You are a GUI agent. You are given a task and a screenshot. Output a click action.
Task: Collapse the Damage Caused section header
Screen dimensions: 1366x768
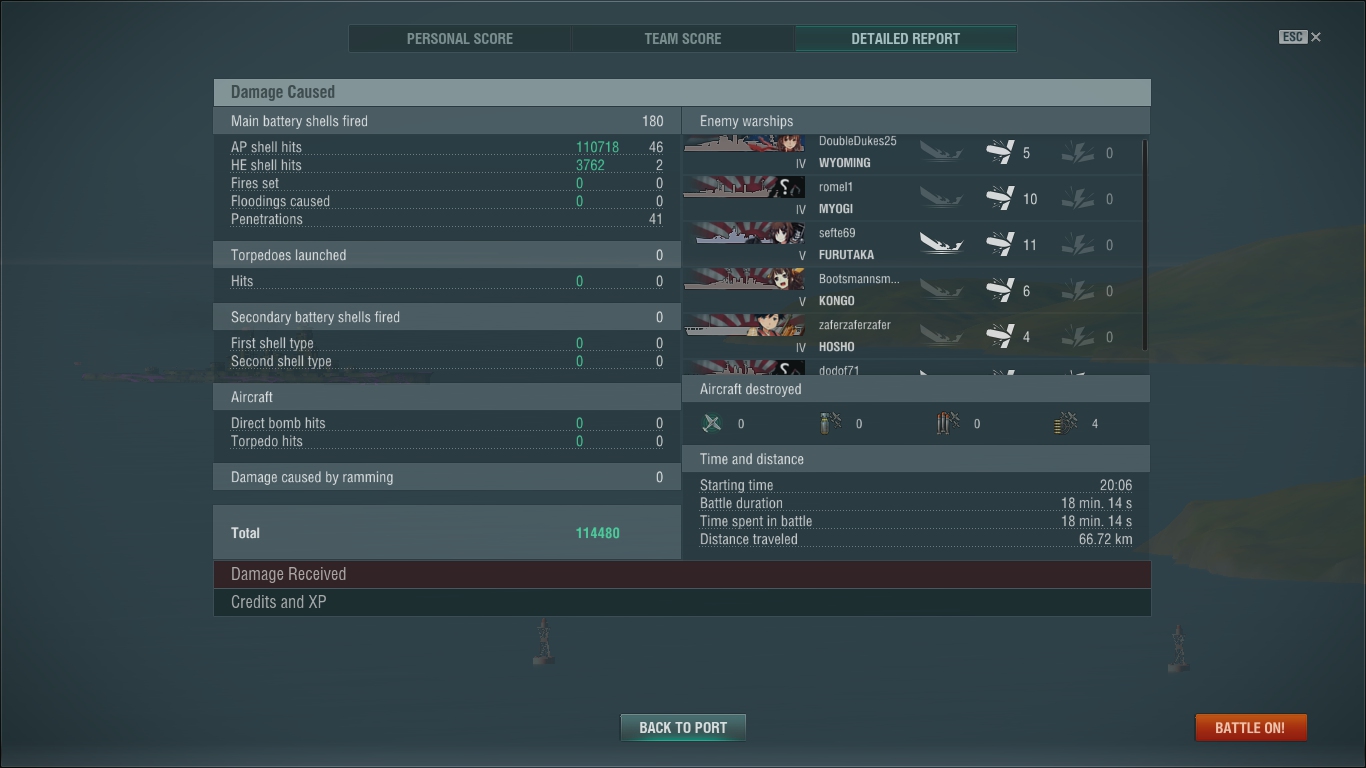click(682, 92)
